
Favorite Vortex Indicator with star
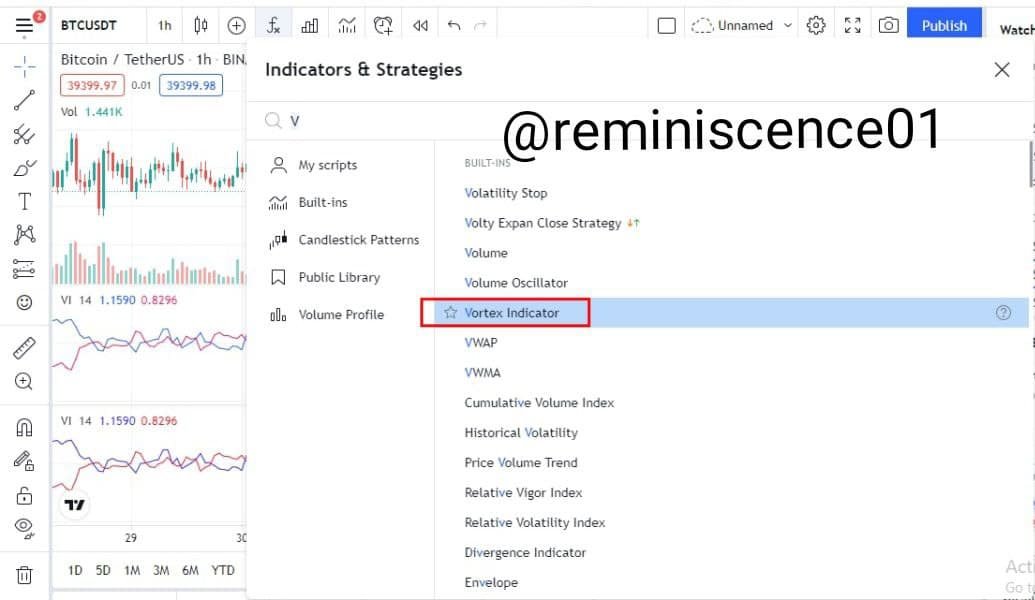(x=451, y=312)
